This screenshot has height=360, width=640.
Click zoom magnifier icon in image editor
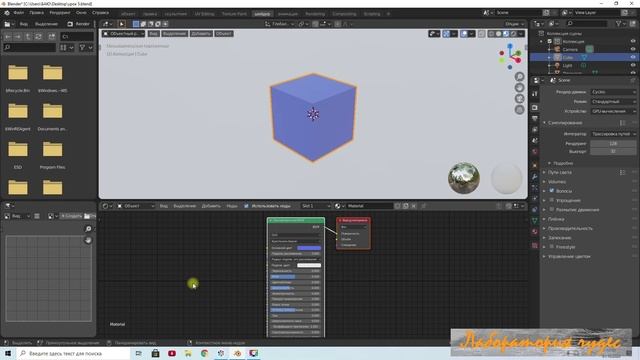pyautogui.click(x=88, y=229)
